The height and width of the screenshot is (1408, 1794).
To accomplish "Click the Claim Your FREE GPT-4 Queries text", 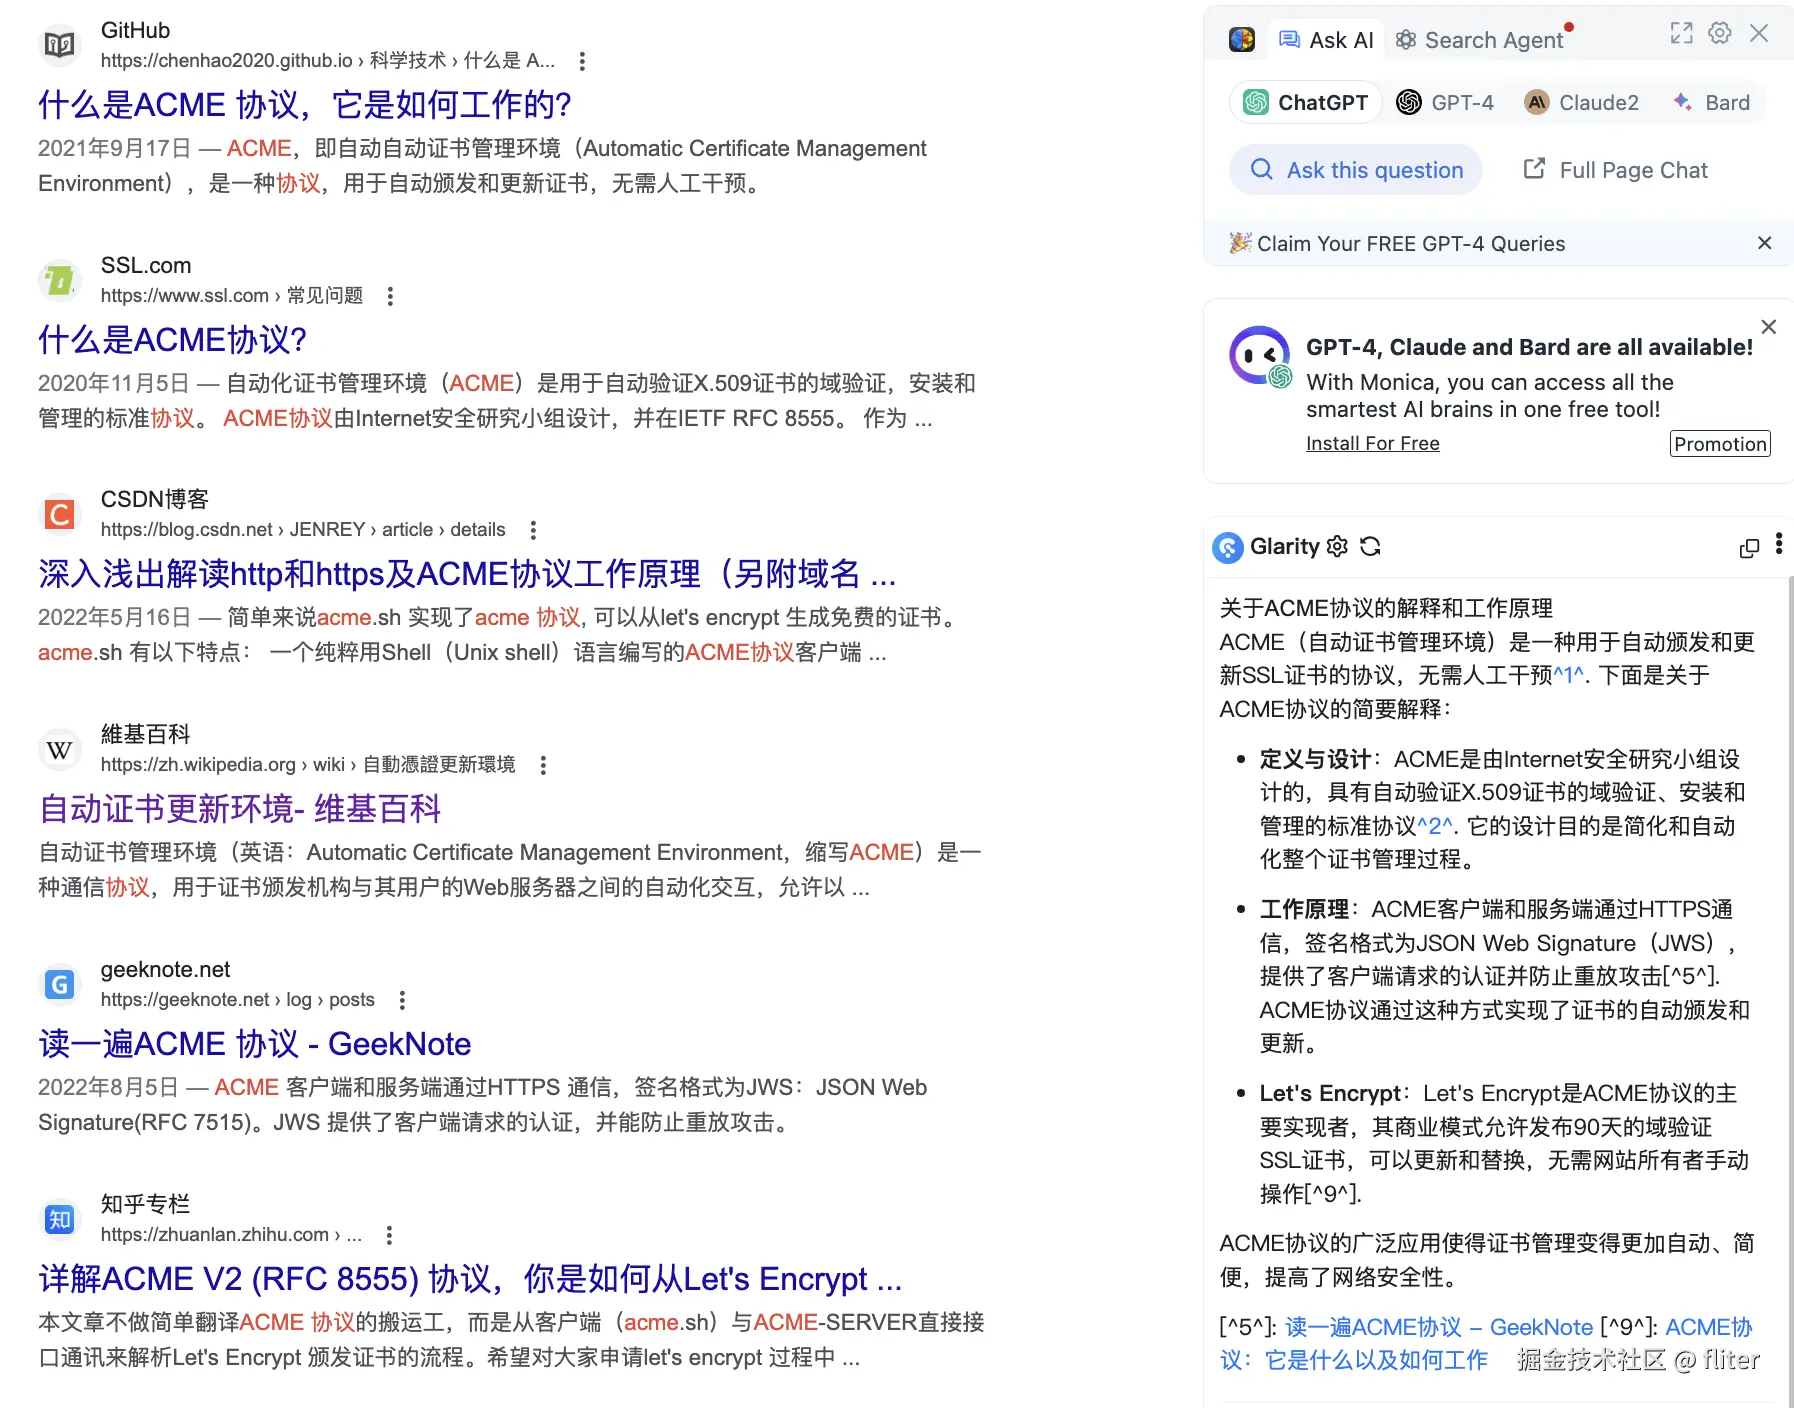I will (x=1411, y=243).
